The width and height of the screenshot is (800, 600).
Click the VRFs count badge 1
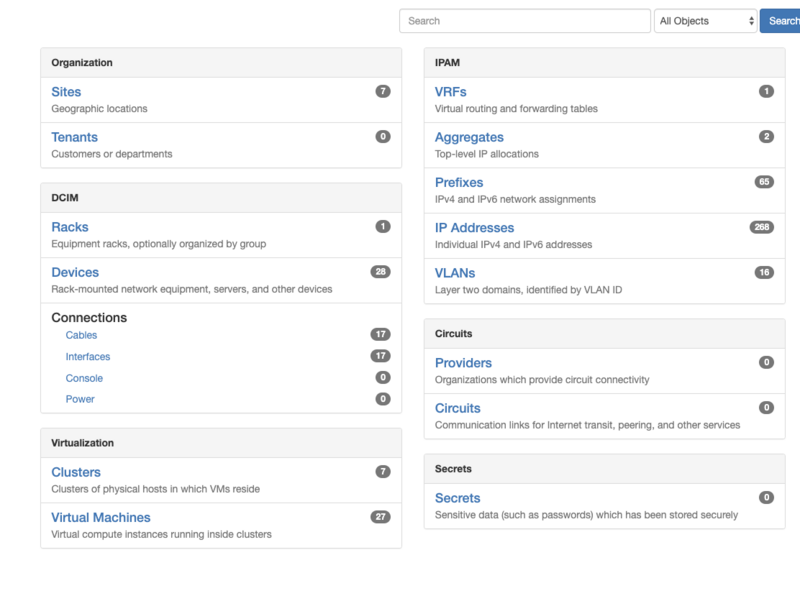[766, 91]
